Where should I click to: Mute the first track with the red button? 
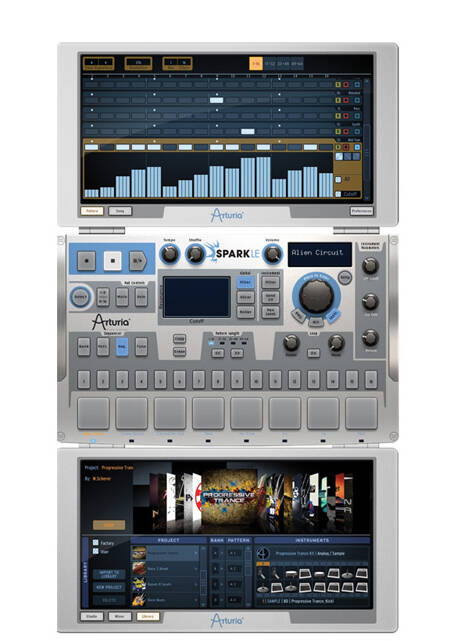(x=346, y=85)
